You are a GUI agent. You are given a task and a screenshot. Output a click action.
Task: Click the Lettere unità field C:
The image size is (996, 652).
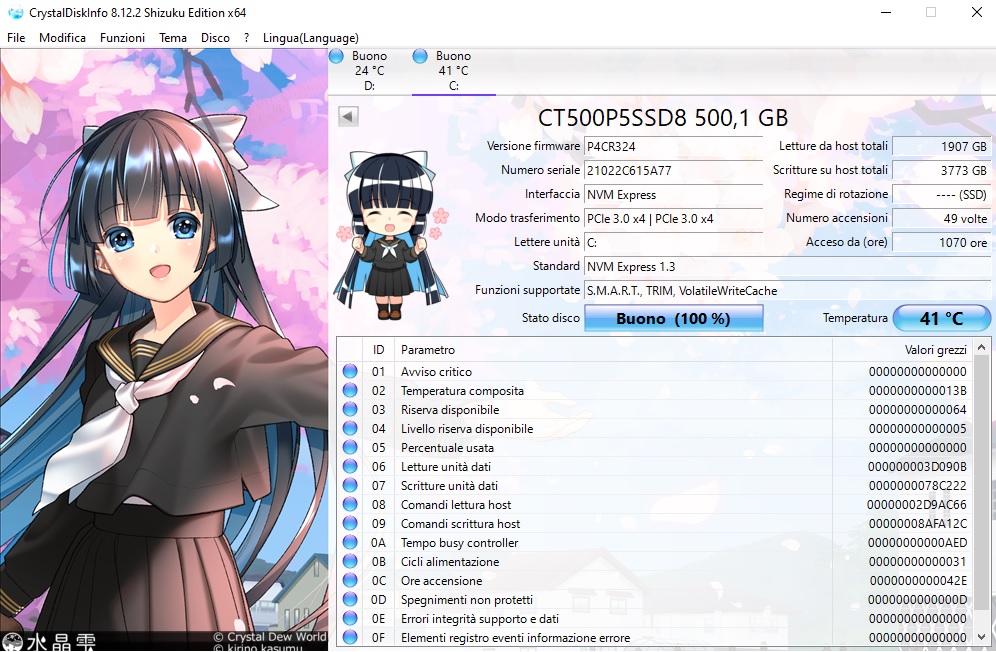[x=673, y=243]
